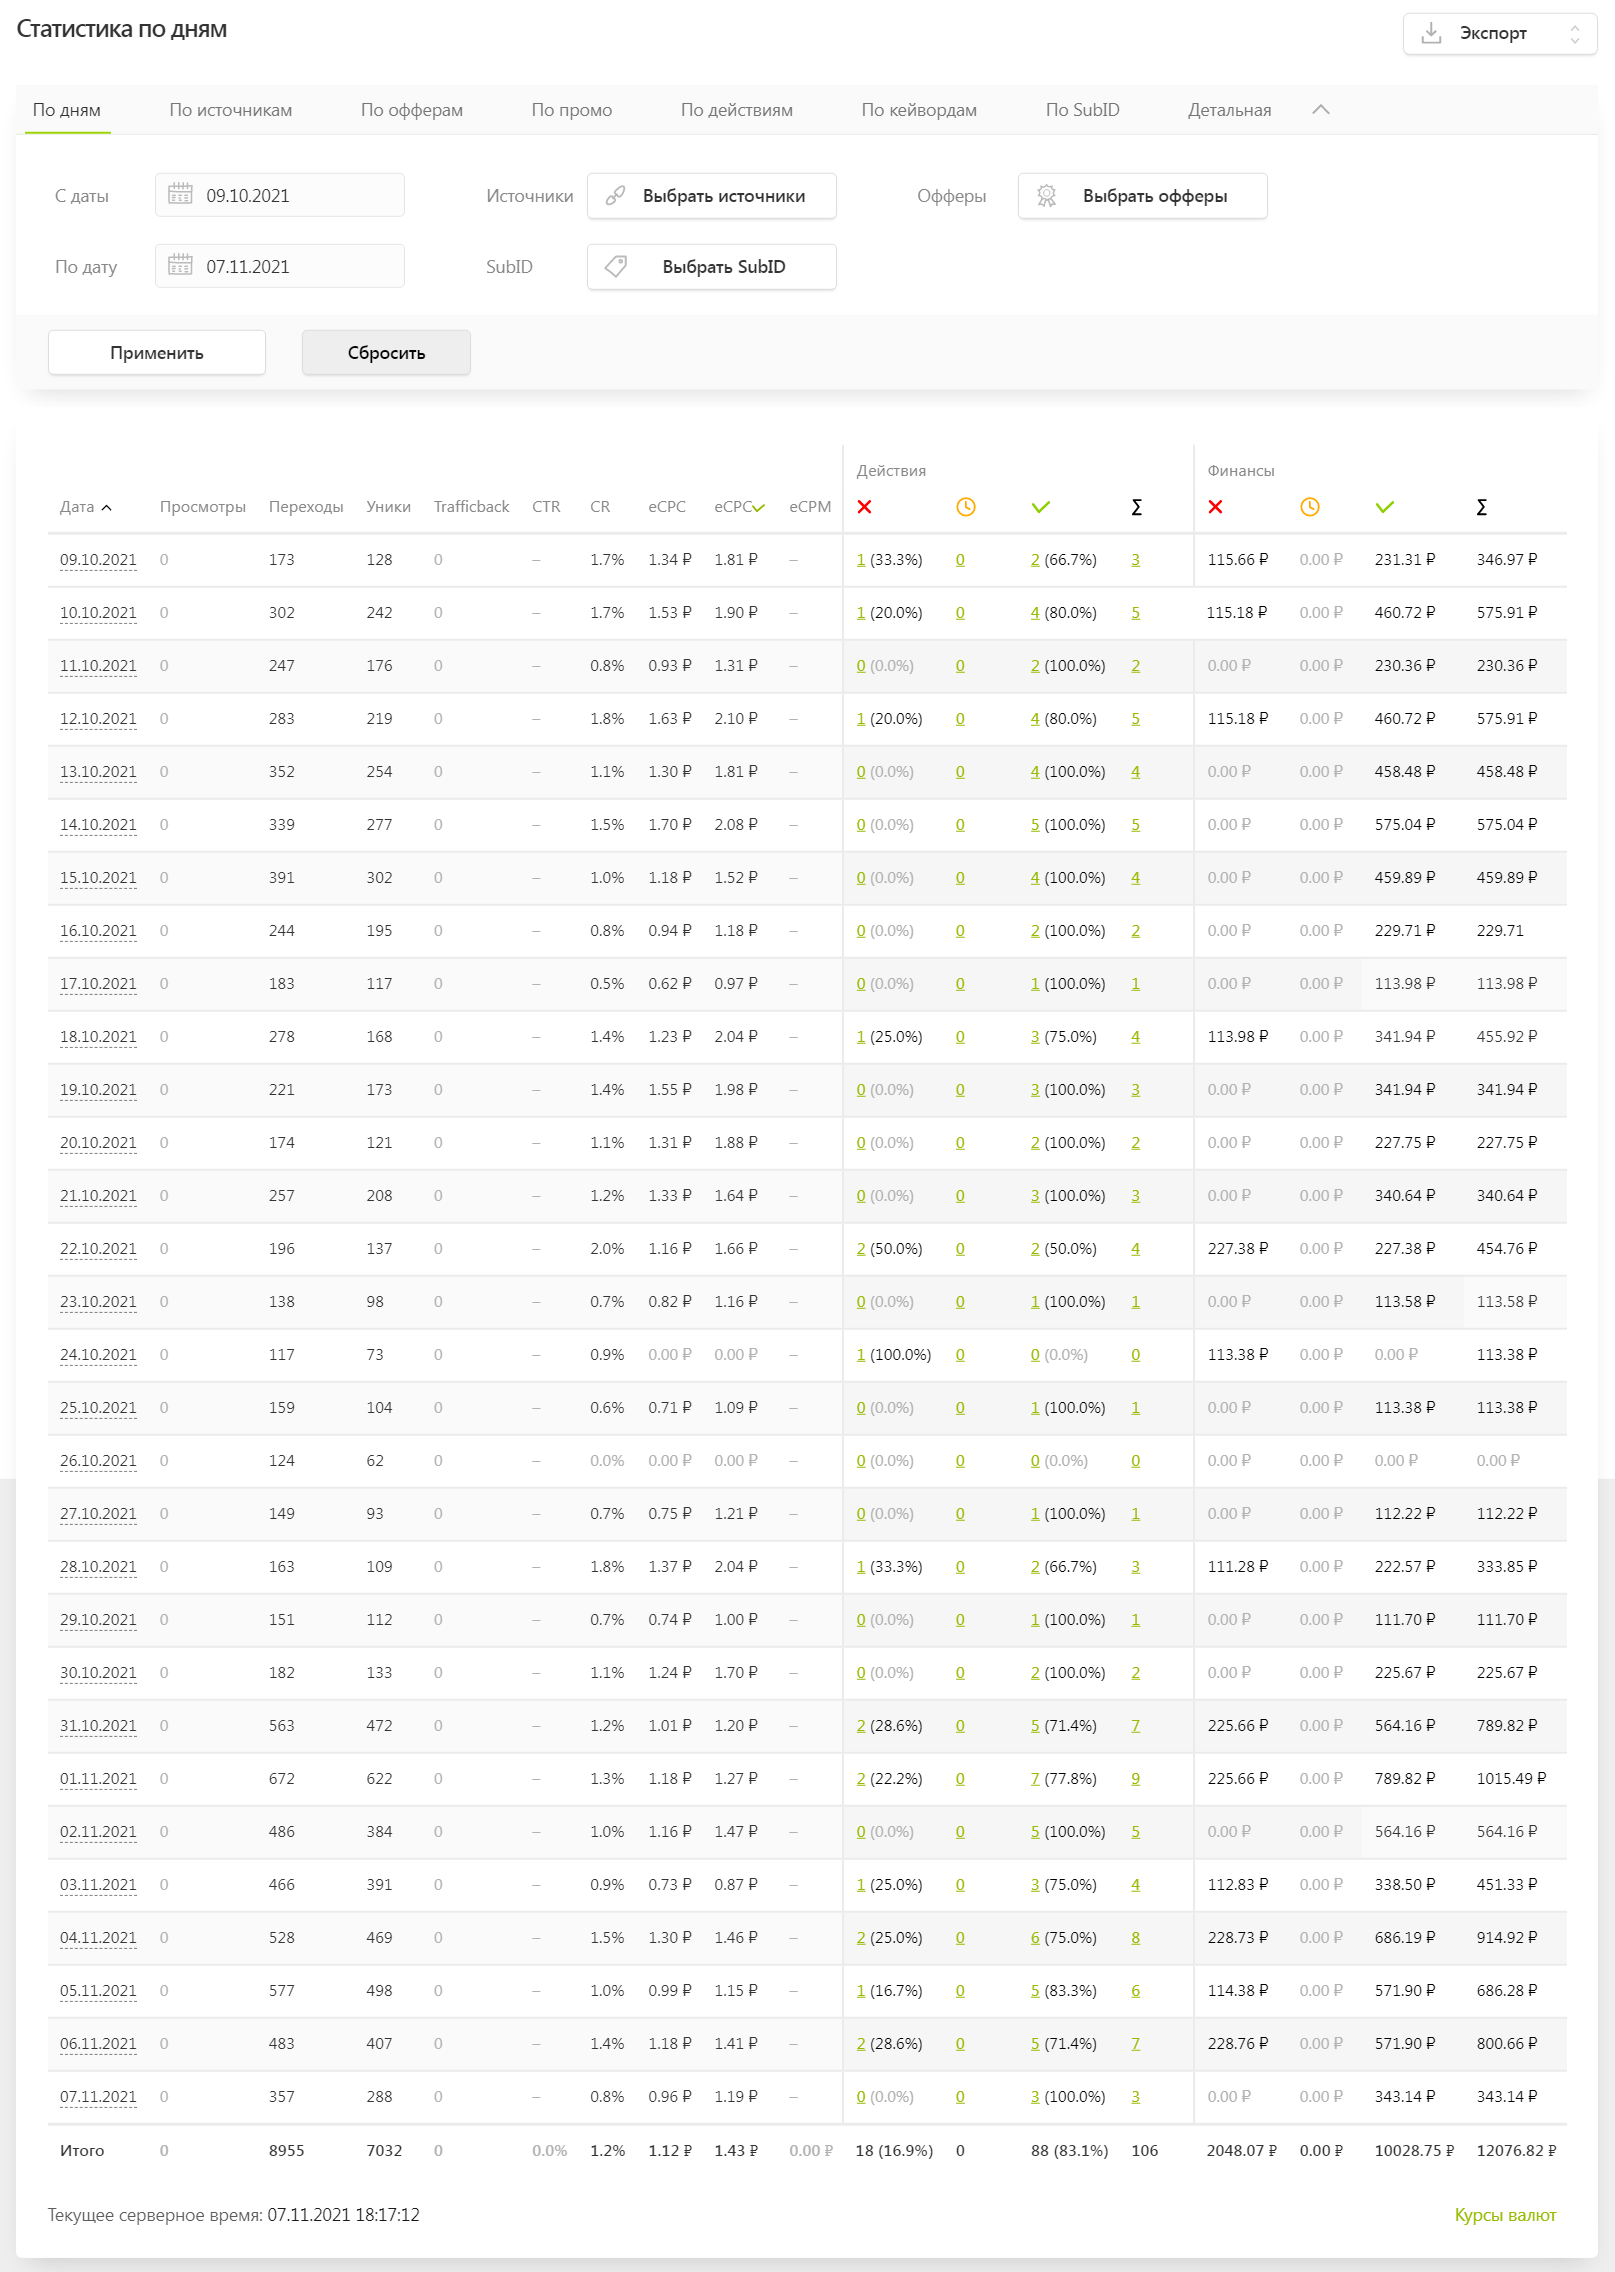Screen dimensions: 1615x2272
Task: Click the red X icon under Финансы
Action: [x=1215, y=507]
